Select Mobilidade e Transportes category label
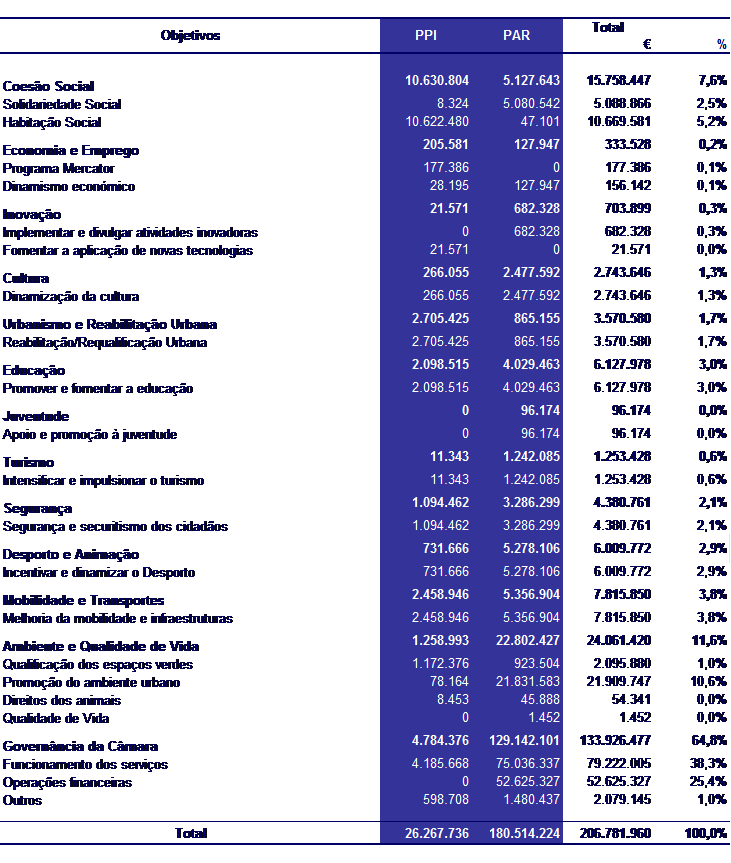The height and width of the screenshot is (863, 731). 83,600
